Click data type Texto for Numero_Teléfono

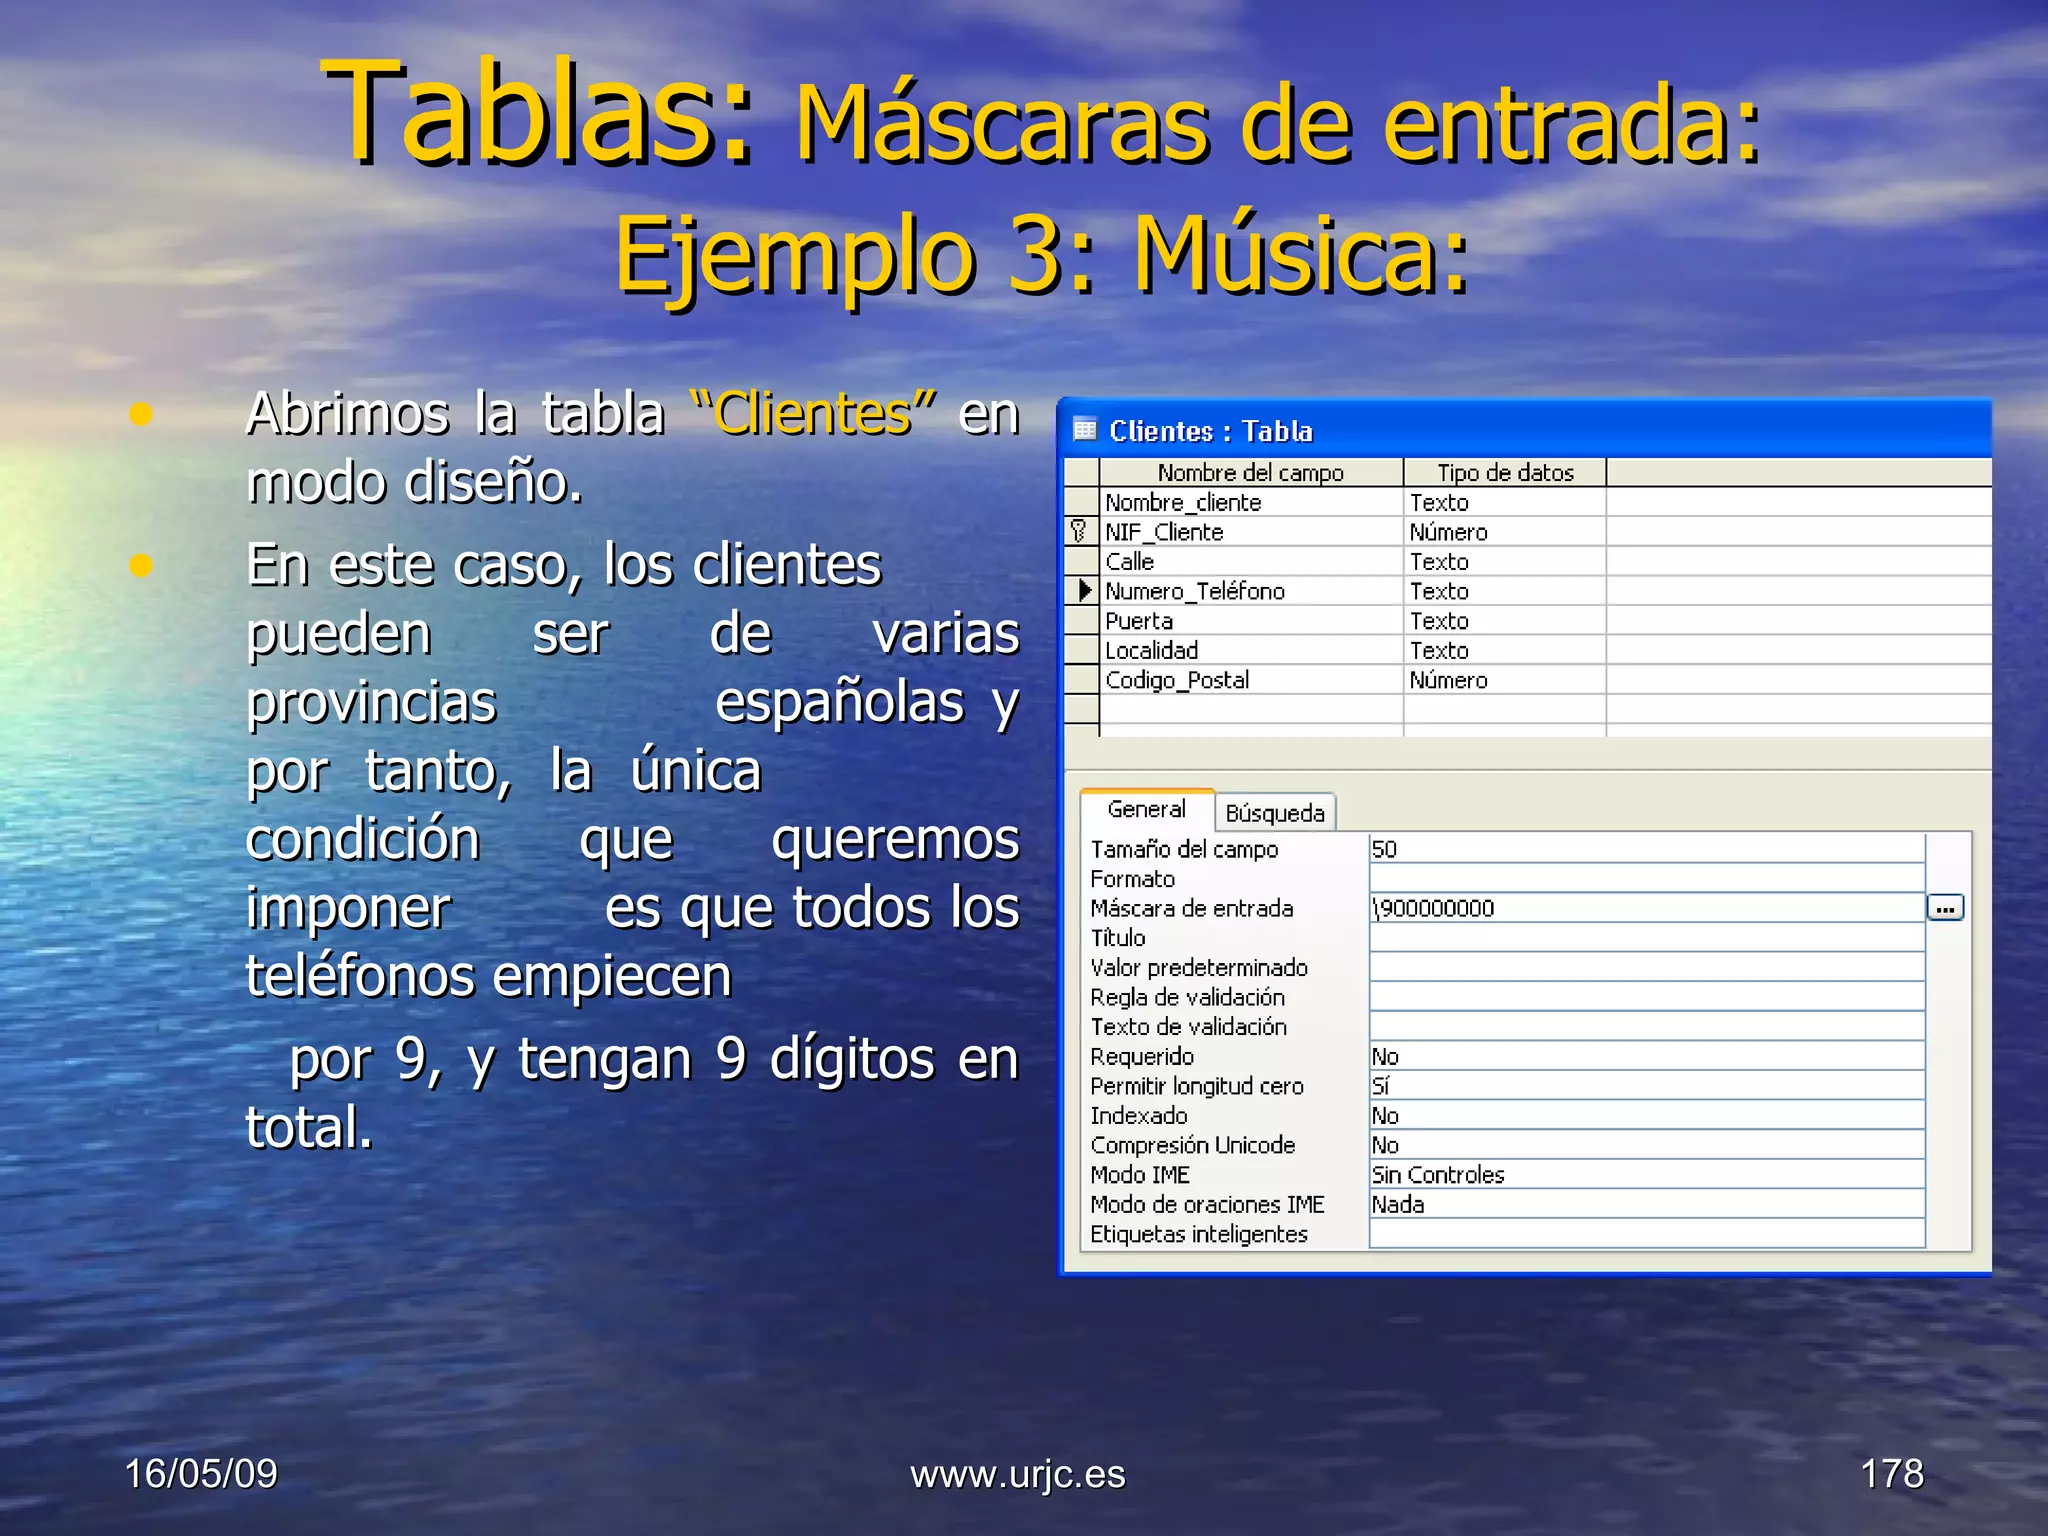[1505, 590]
